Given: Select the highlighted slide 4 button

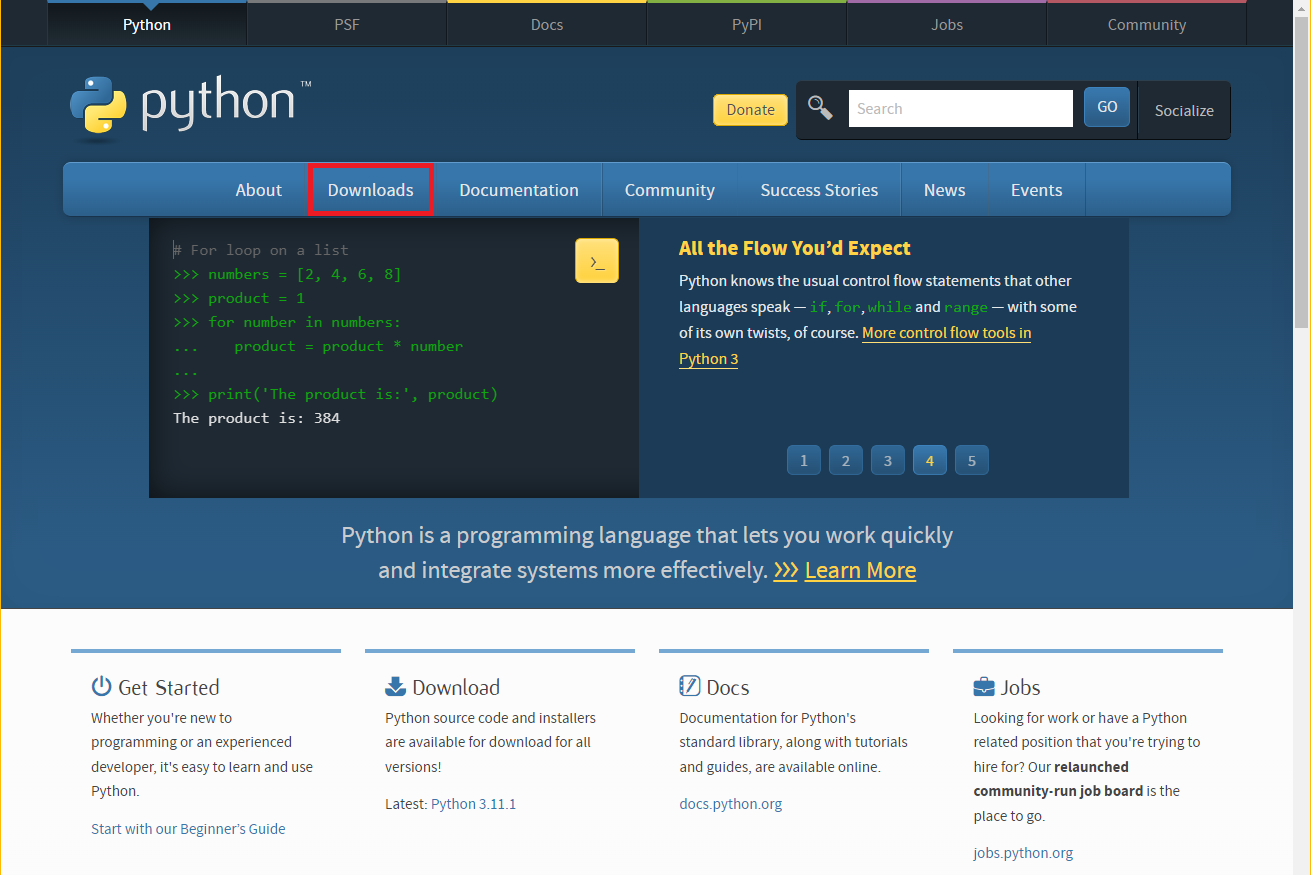Looking at the screenshot, I should [930, 460].
